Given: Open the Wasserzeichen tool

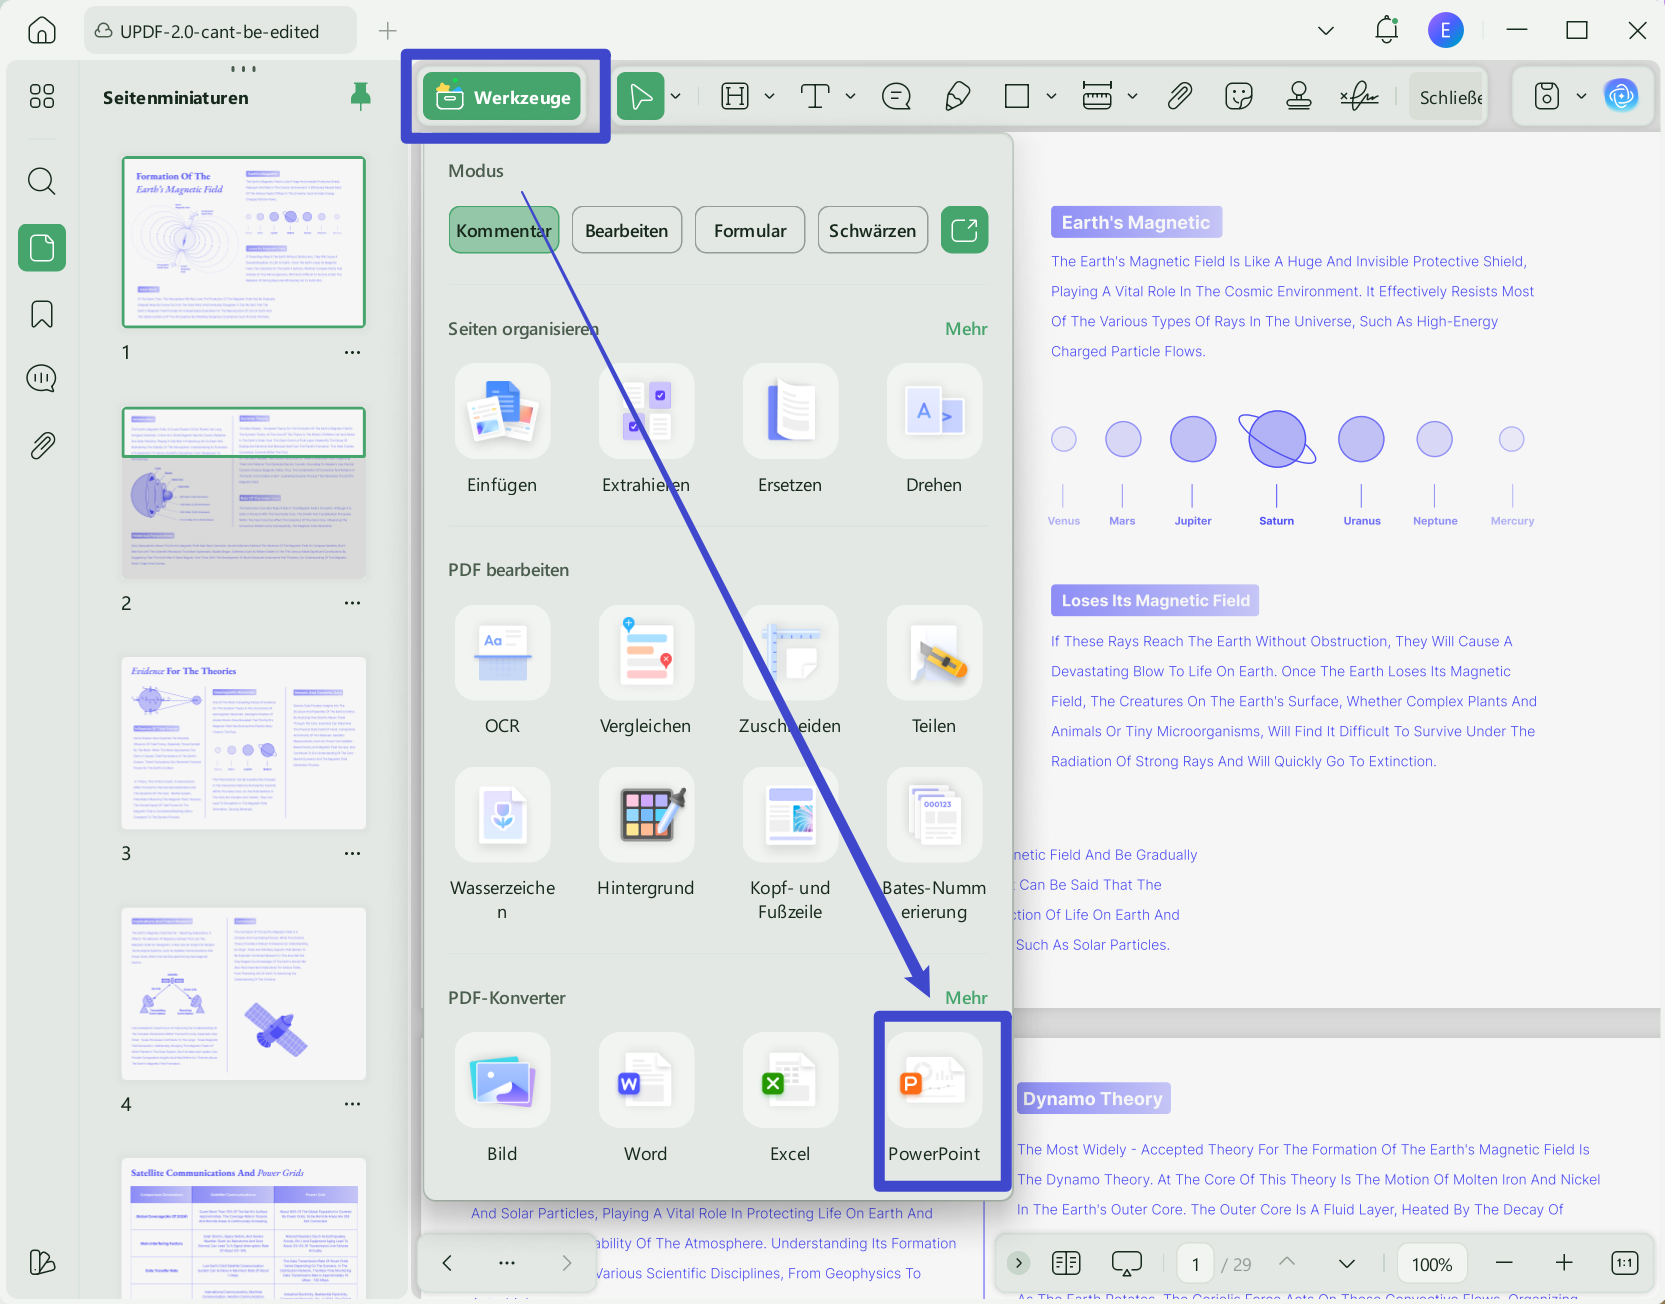Looking at the screenshot, I should [502, 845].
